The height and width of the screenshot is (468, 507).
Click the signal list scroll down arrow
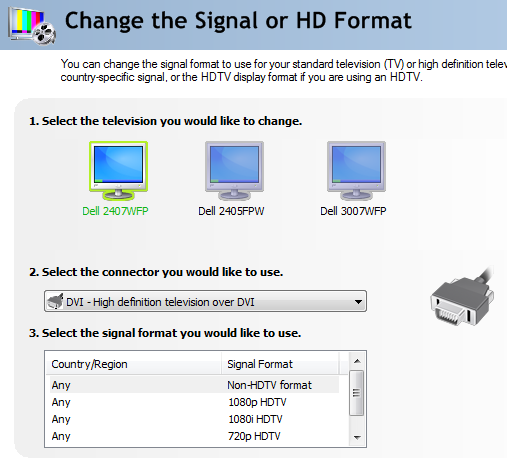pyautogui.click(x=357, y=437)
